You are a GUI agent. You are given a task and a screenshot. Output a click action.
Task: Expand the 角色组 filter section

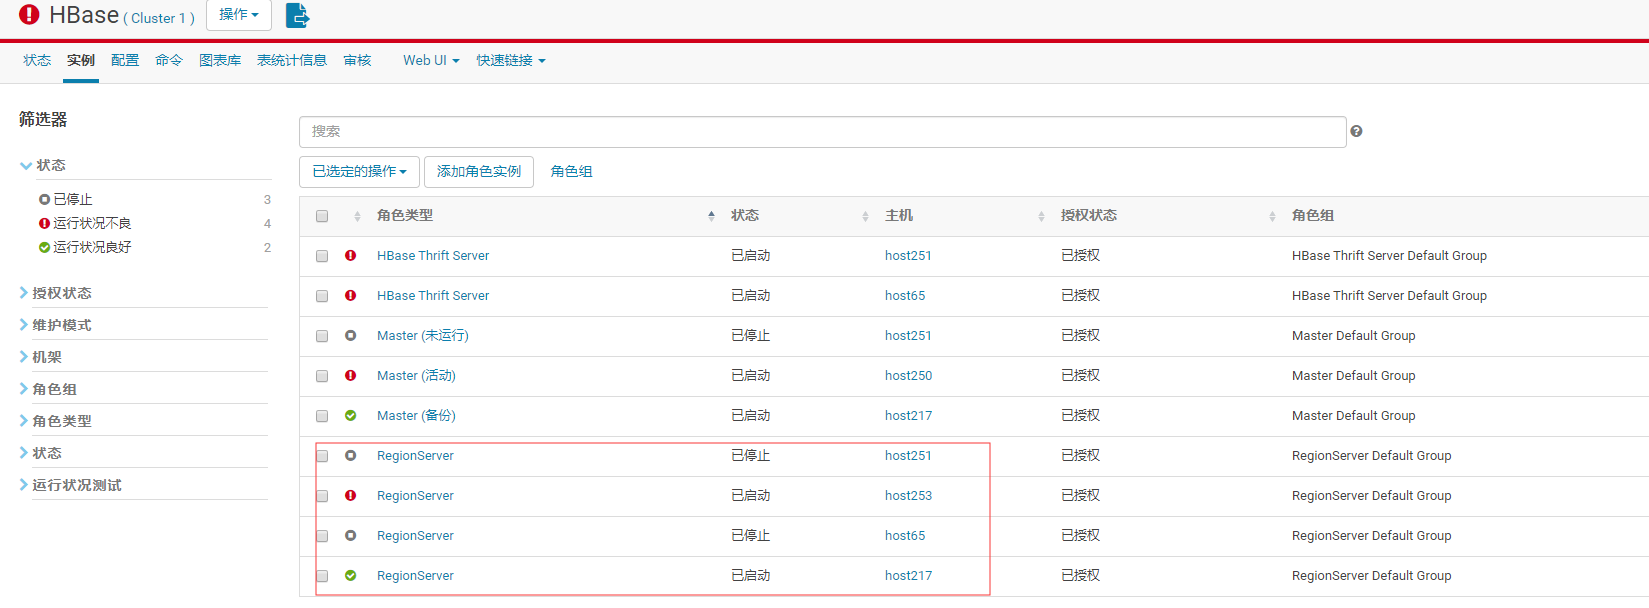(x=48, y=389)
